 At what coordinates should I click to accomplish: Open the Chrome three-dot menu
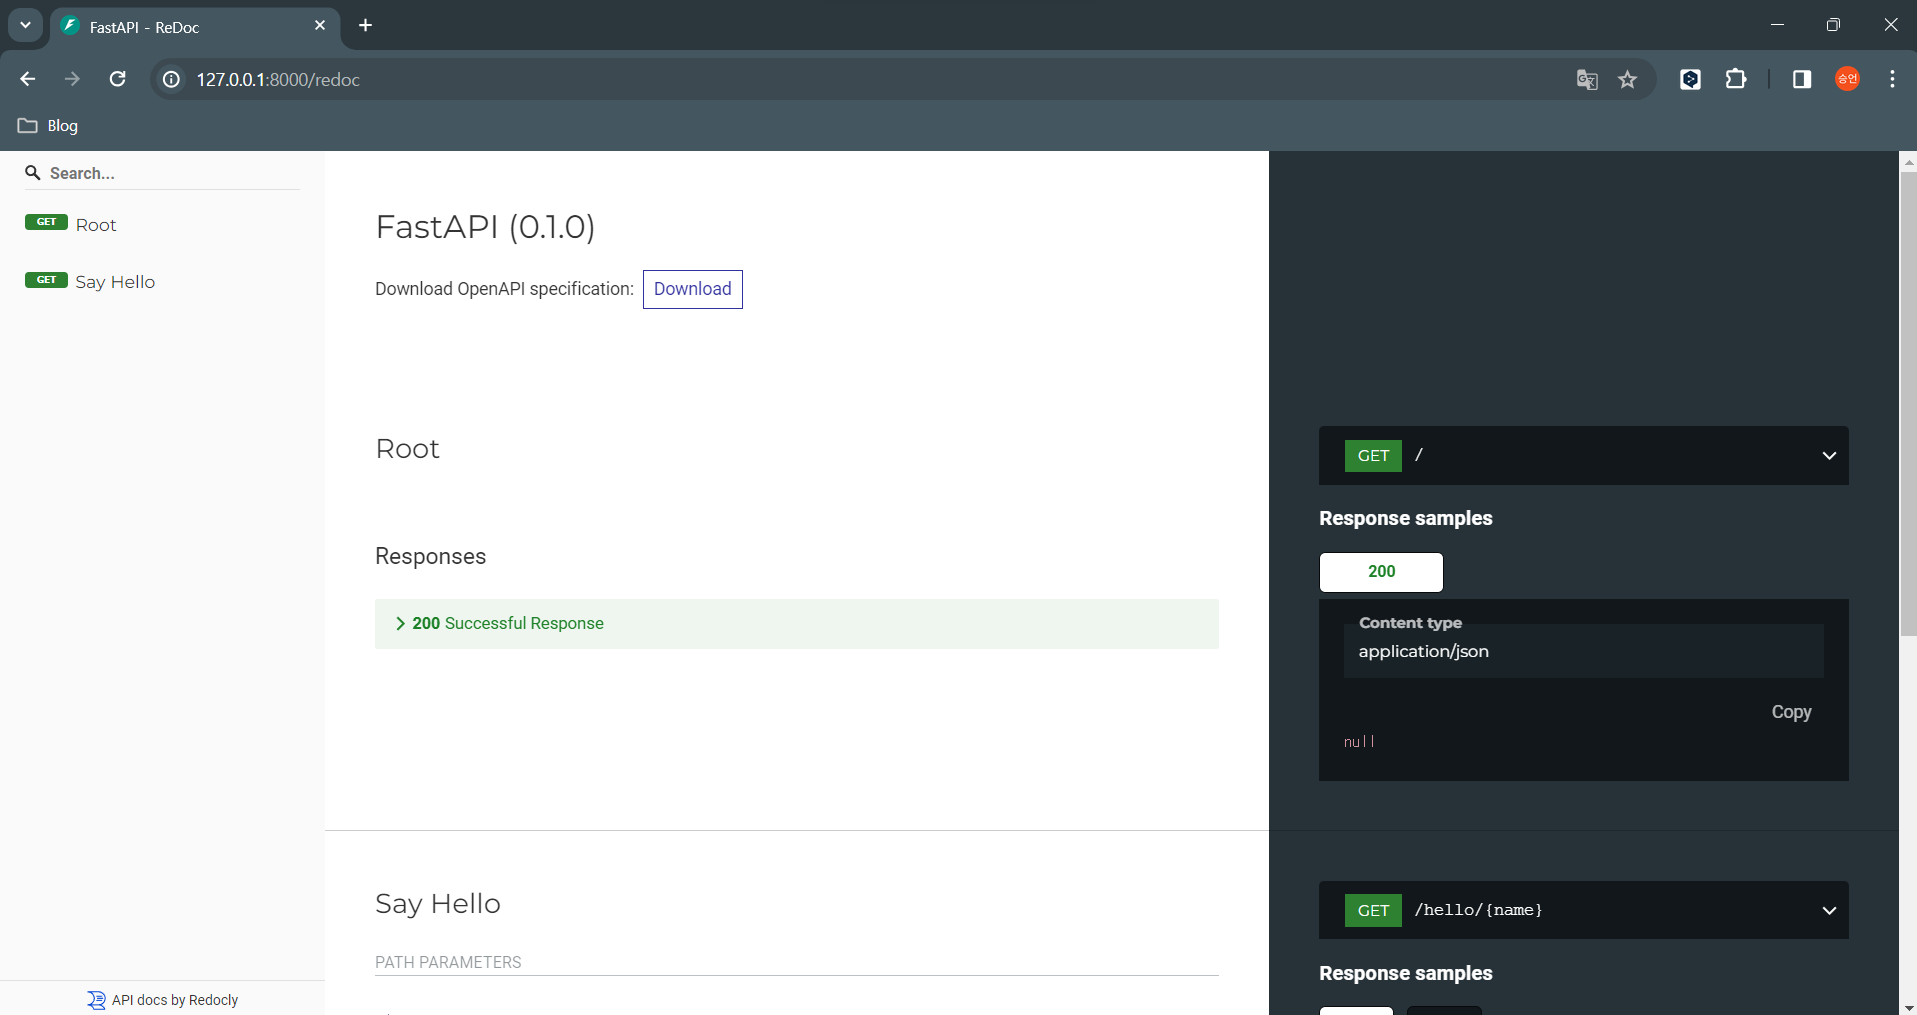click(x=1892, y=79)
